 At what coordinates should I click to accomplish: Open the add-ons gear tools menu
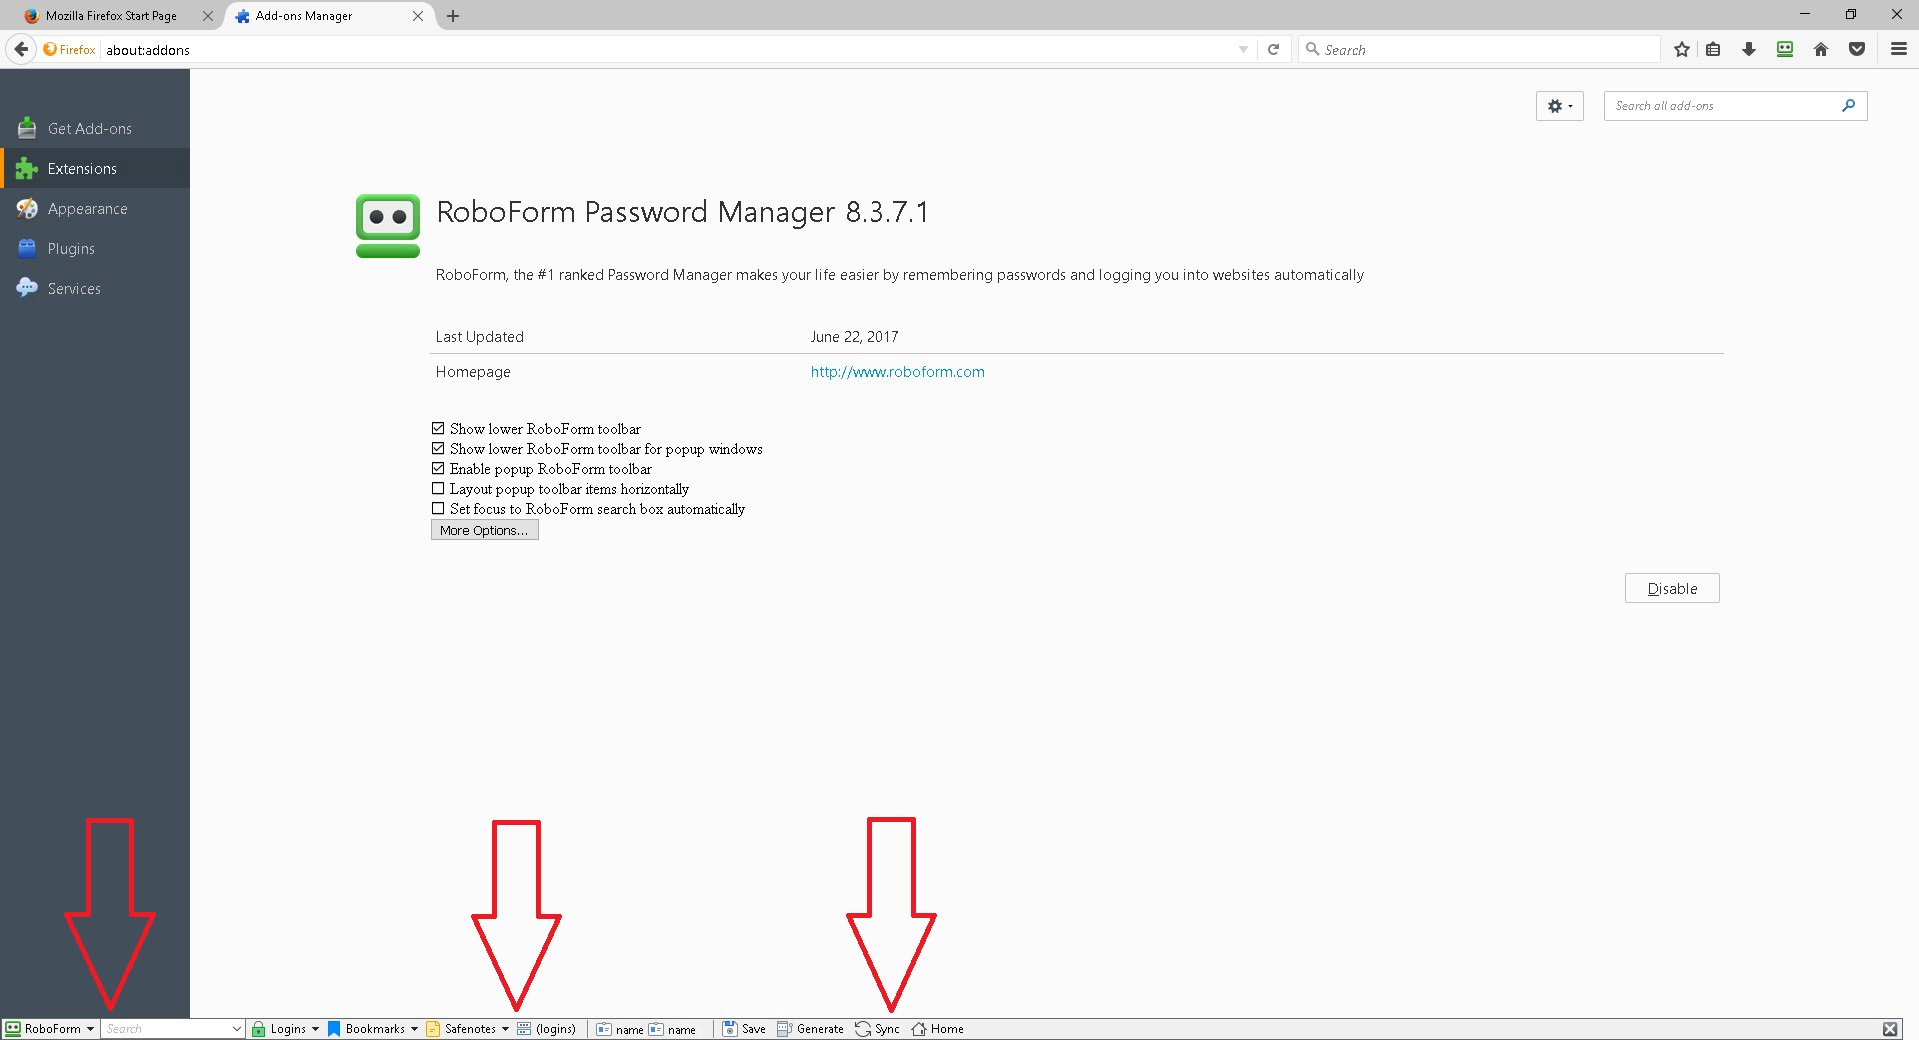[x=1559, y=106]
